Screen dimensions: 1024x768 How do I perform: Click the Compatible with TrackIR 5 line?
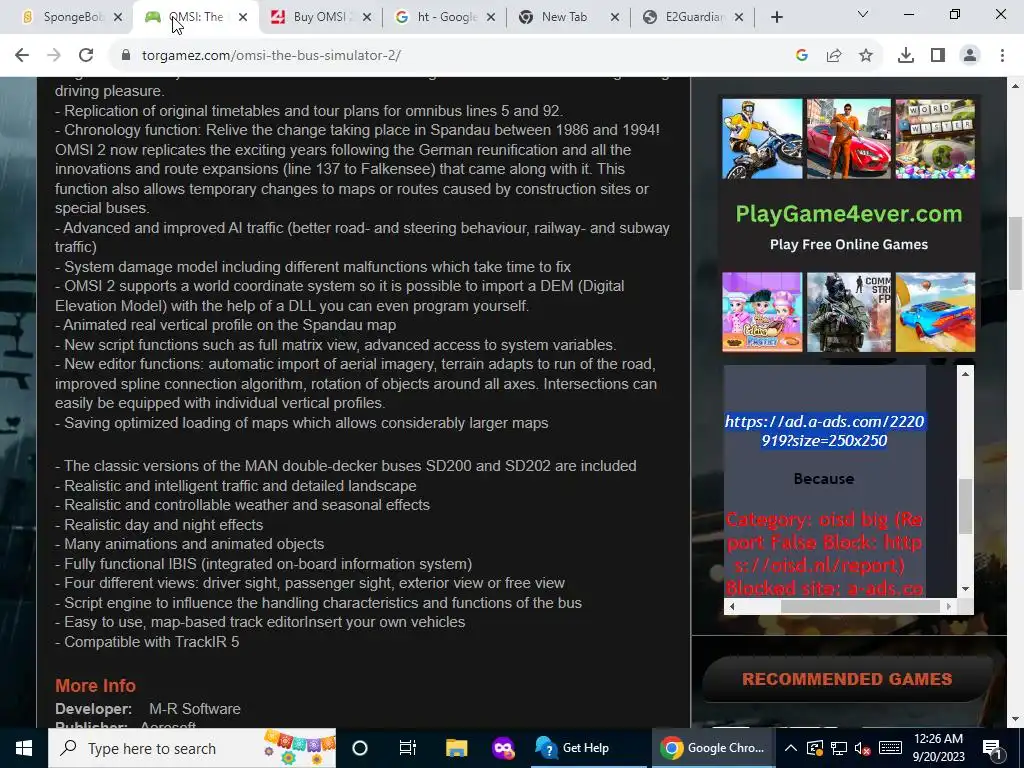[x=147, y=642]
